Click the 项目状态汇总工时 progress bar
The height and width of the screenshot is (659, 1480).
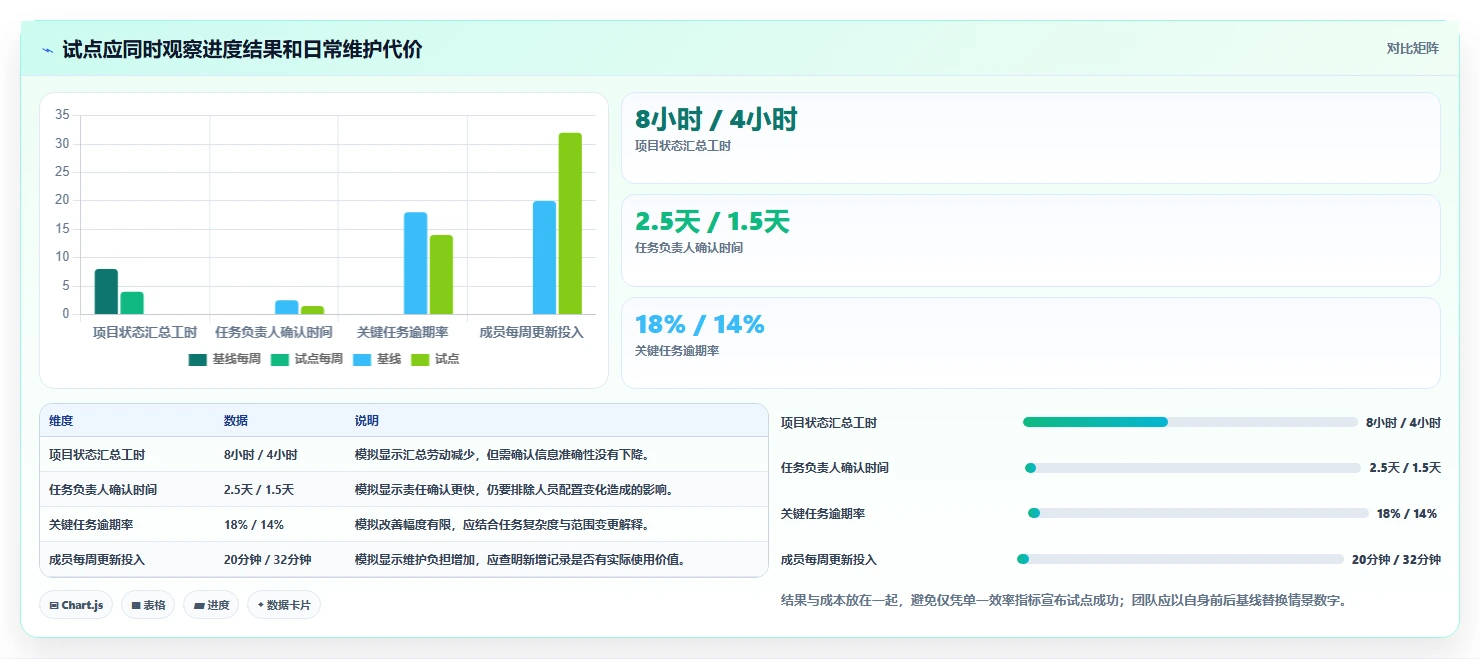pyautogui.click(x=1191, y=422)
